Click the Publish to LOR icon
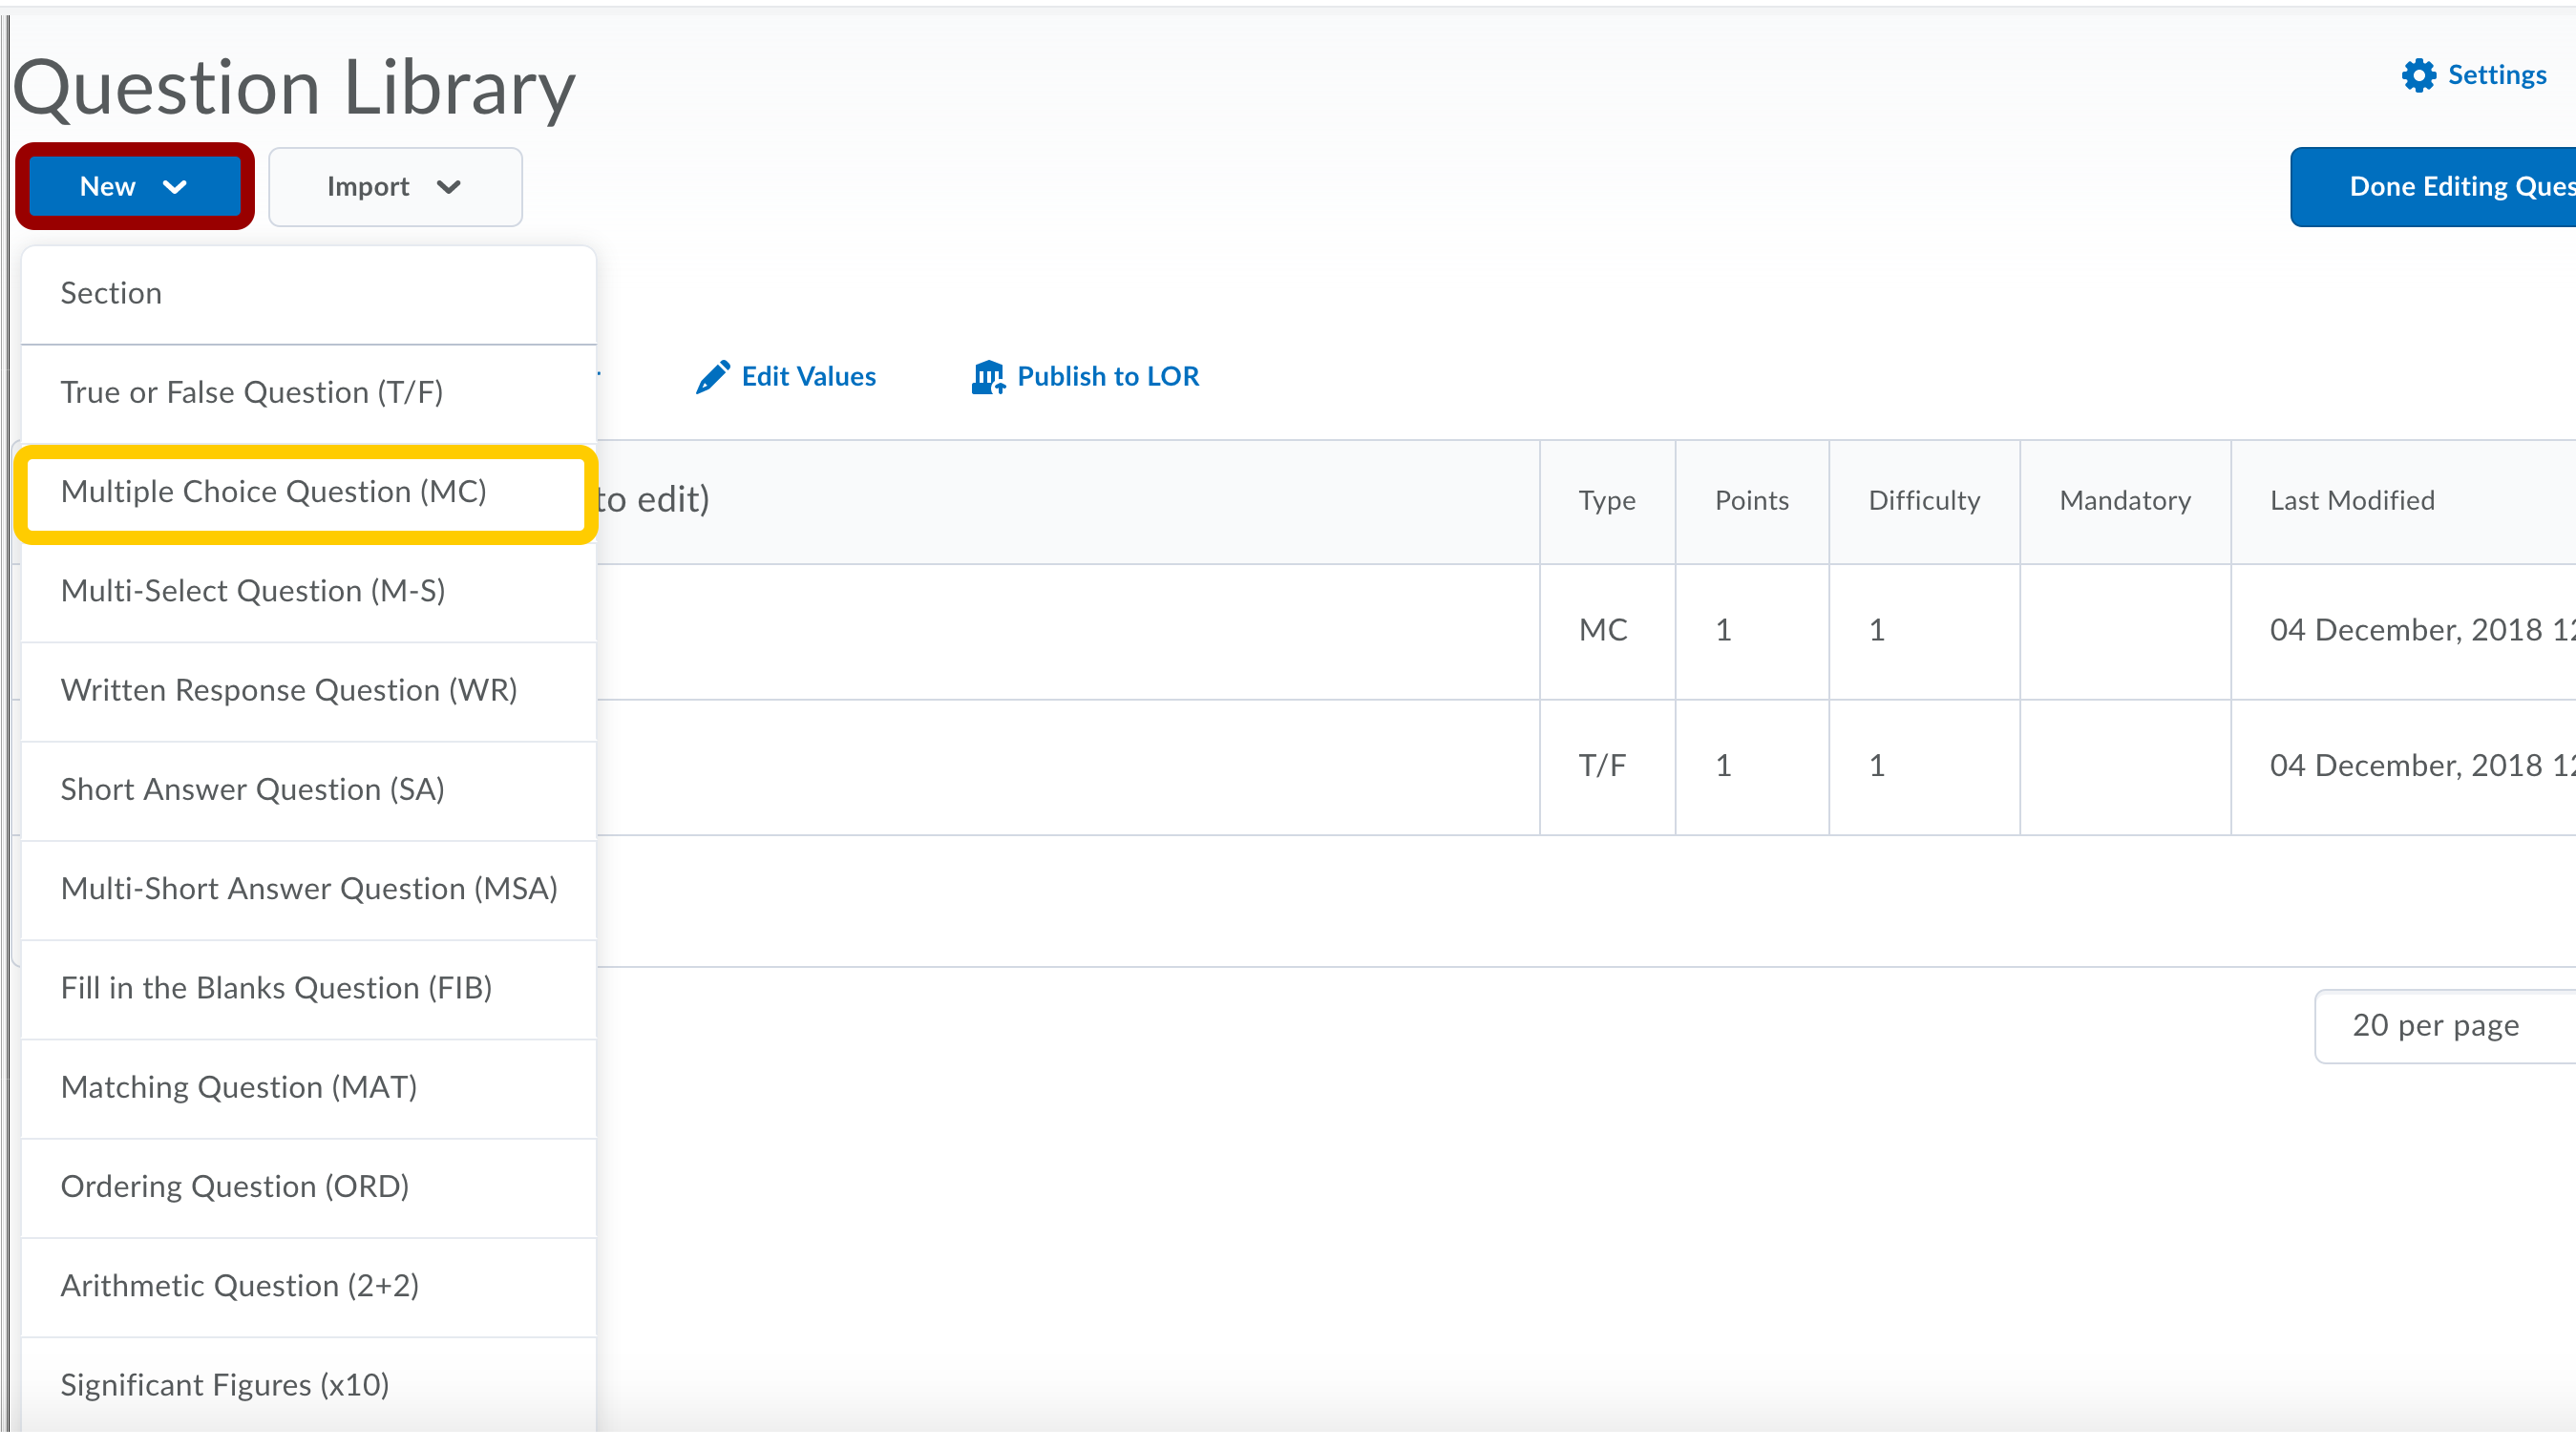2576x1449 pixels. pos(988,377)
